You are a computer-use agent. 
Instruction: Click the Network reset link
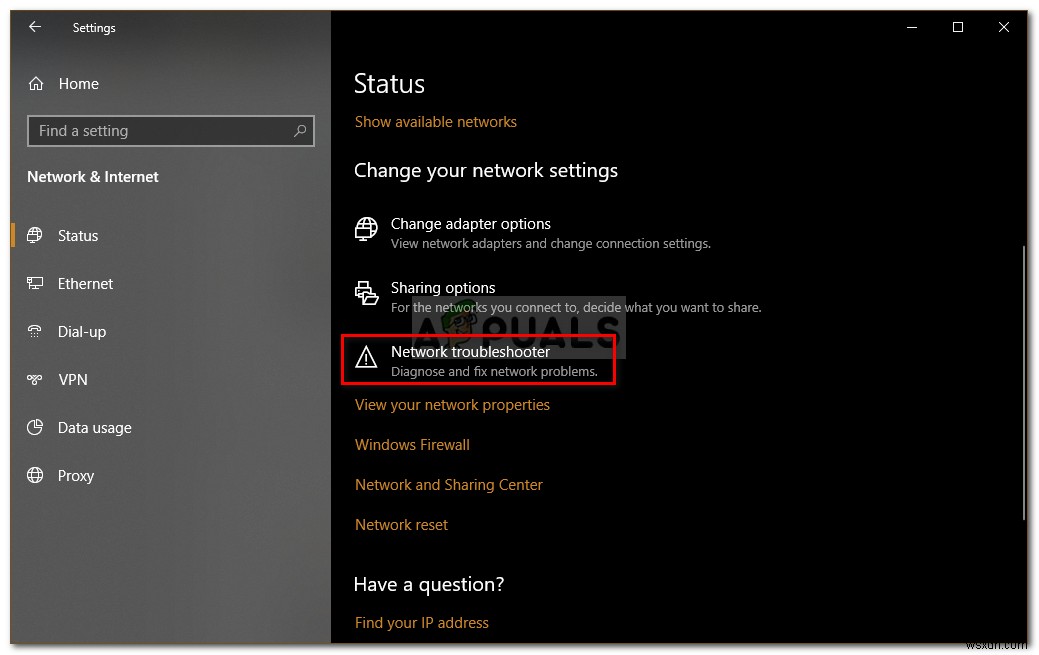[401, 525]
